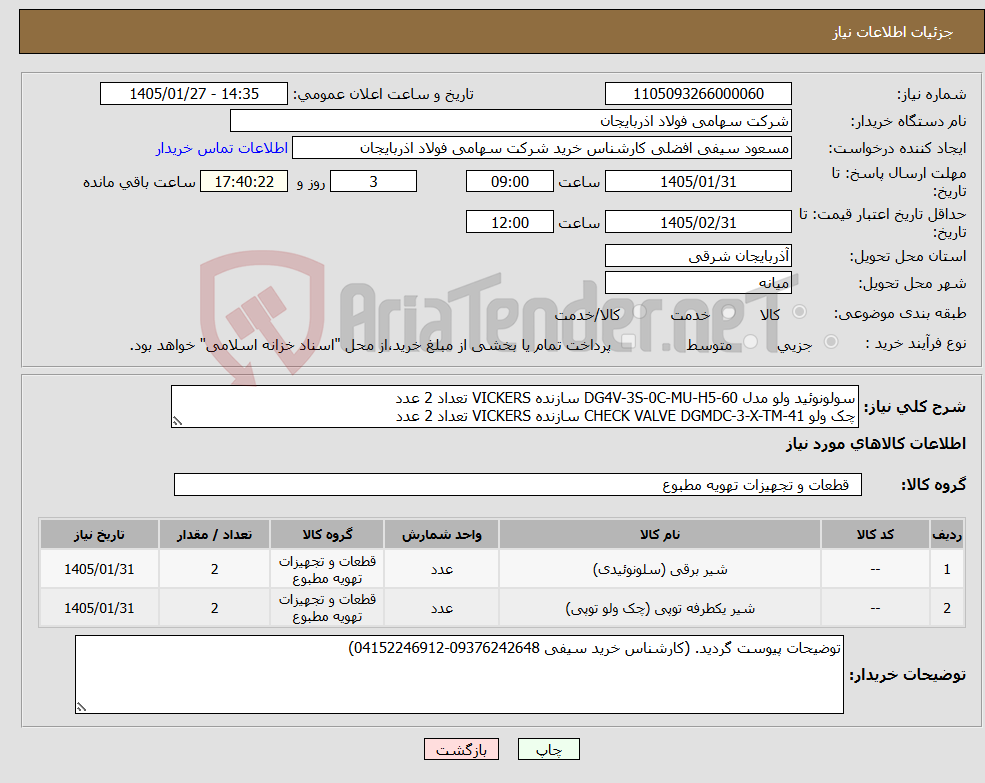Image resolution: width=985 pixels, height=783 pixels.
Task: Click the announcement date field 1405/01/27 - 14:35
Action: point(193,94)
